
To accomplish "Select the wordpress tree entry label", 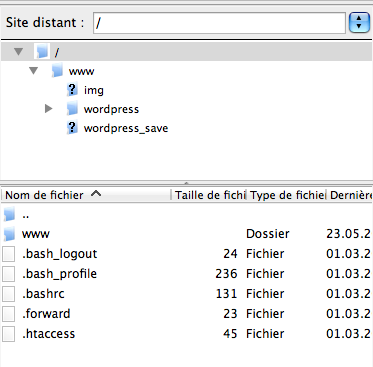I will click(111, 109).
